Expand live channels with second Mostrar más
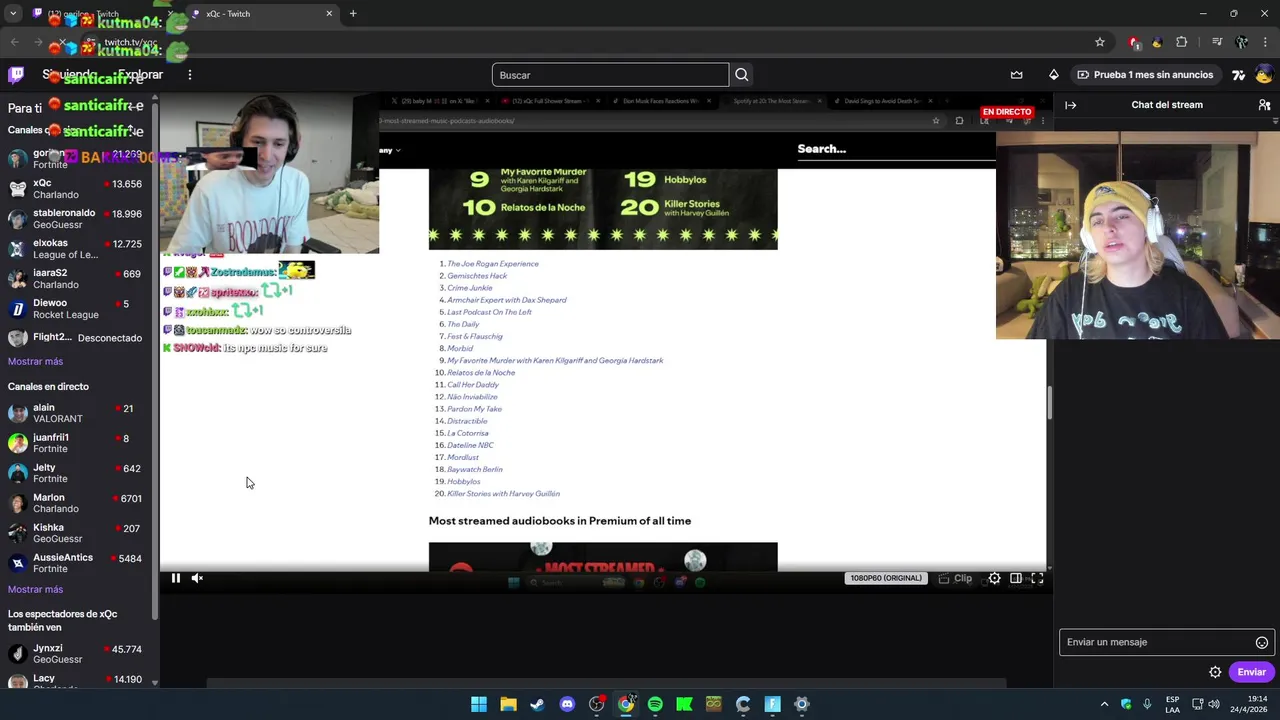This screenshot has width=1280, height=720. 35,590
